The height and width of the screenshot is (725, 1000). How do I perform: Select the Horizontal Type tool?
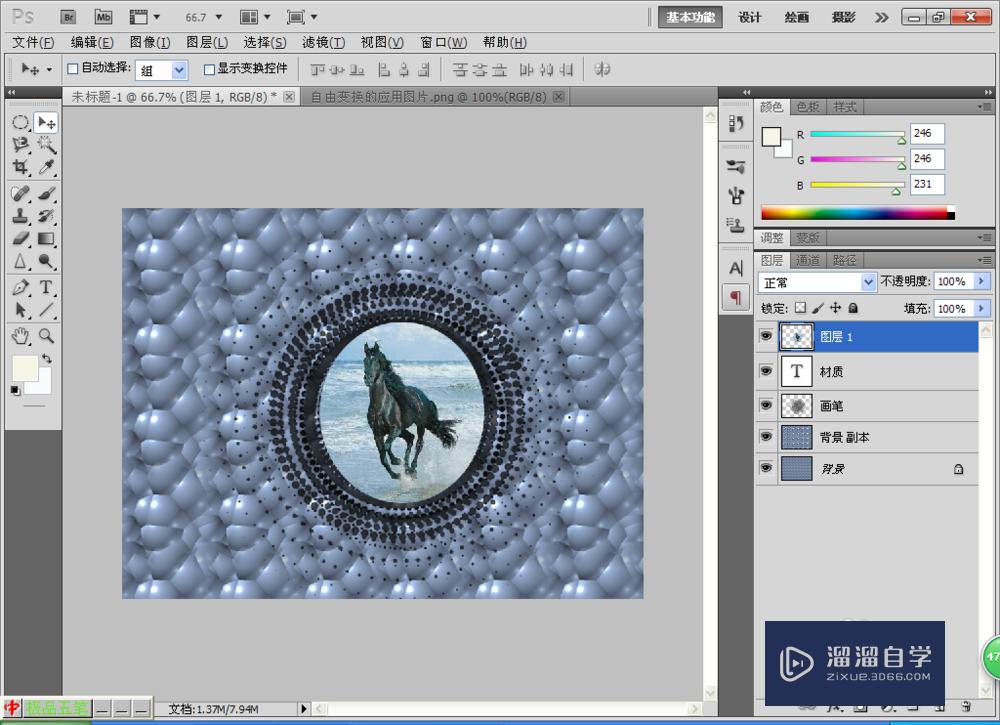click(x=46, y=288)
